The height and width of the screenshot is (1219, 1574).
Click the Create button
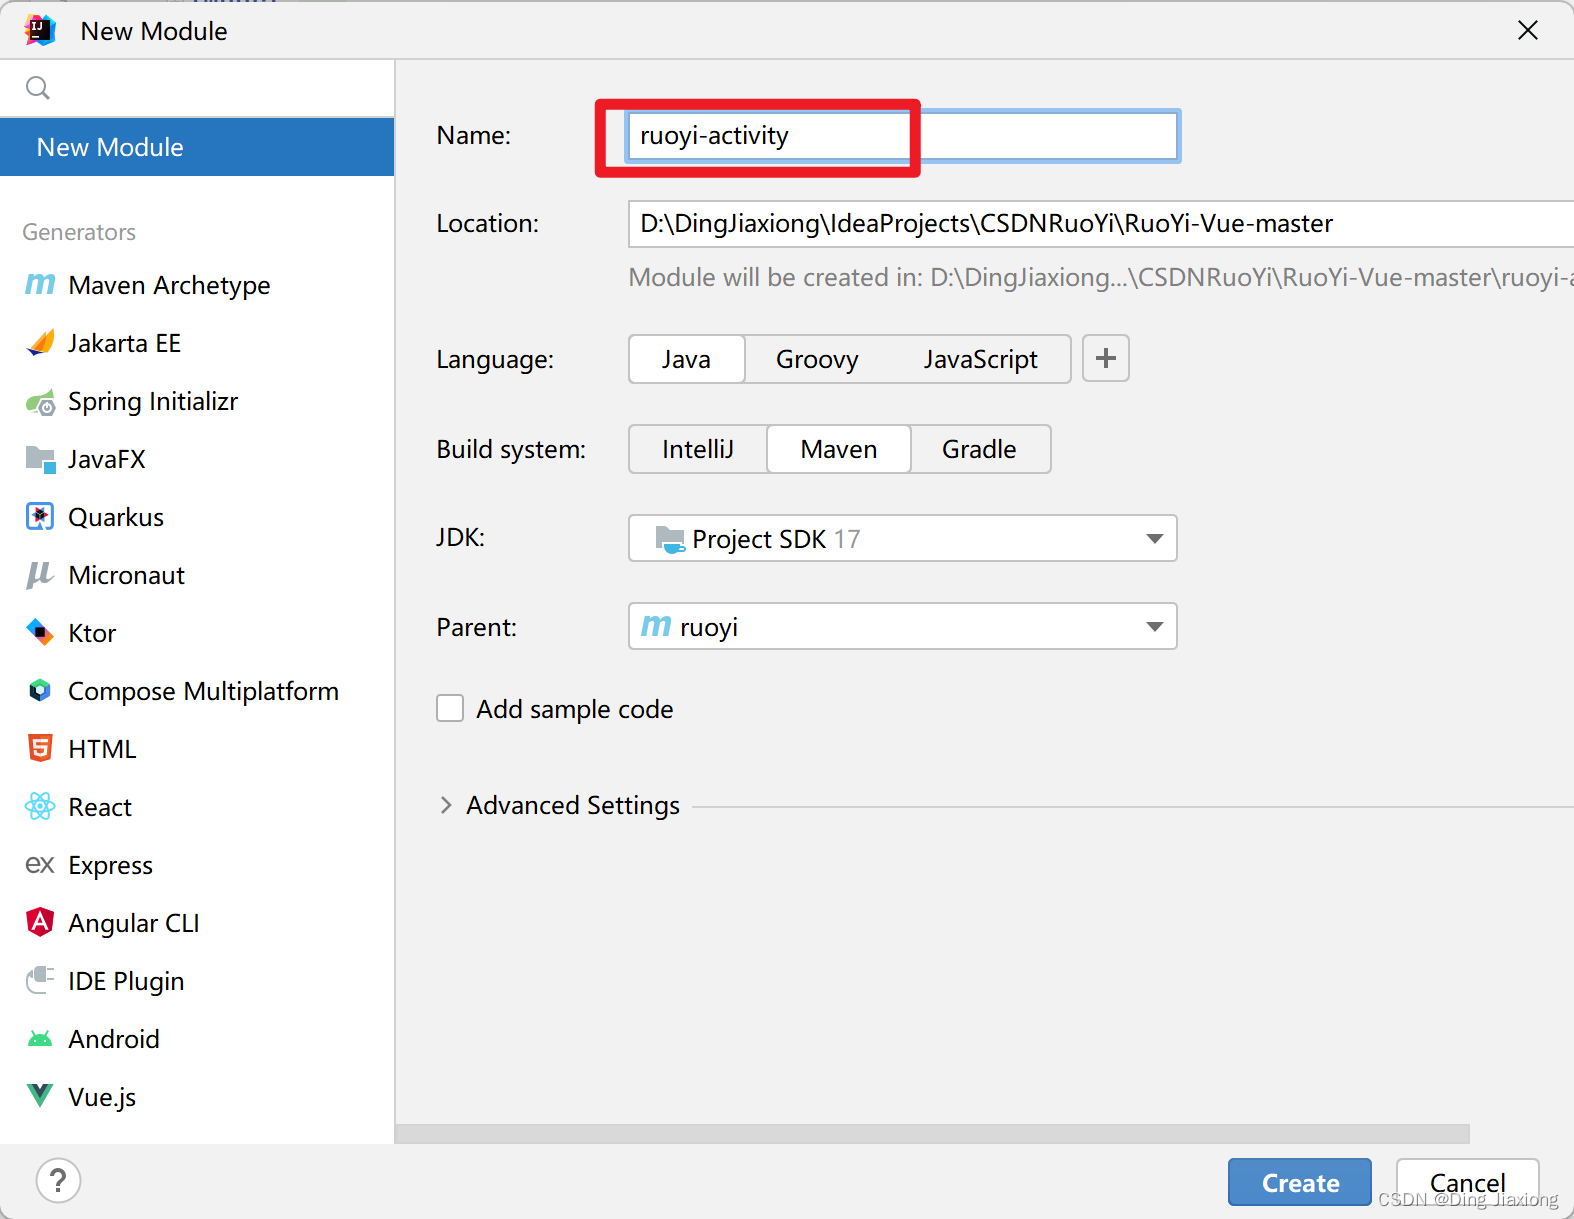pos(1300,1183)
